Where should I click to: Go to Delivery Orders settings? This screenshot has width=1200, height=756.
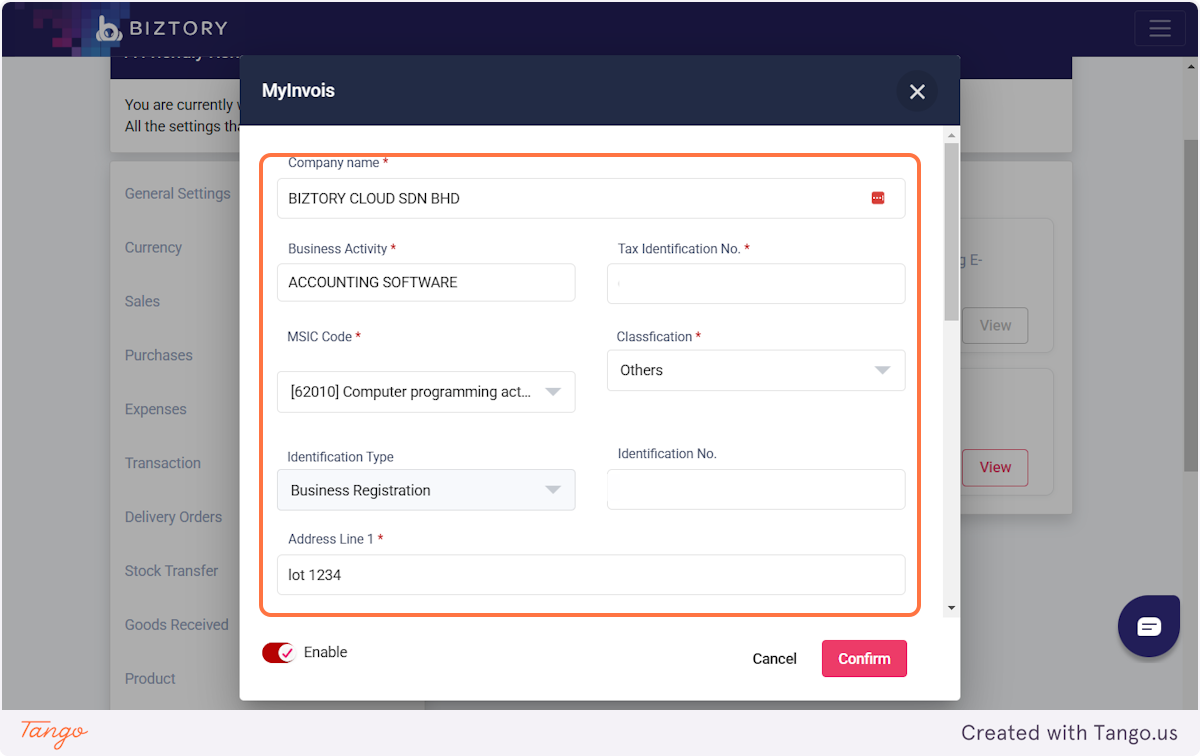pyautogui.click(x=173, y=518)
